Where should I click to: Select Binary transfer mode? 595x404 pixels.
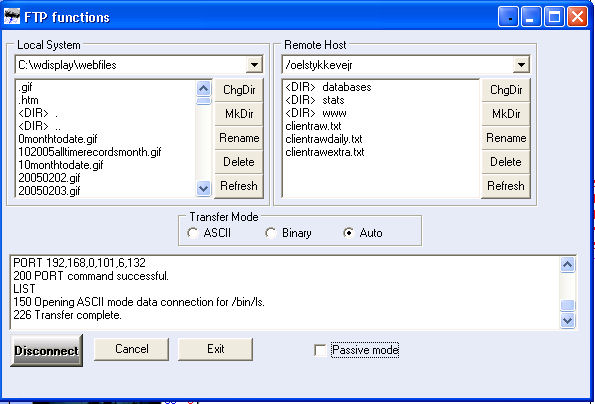point(271,233)
